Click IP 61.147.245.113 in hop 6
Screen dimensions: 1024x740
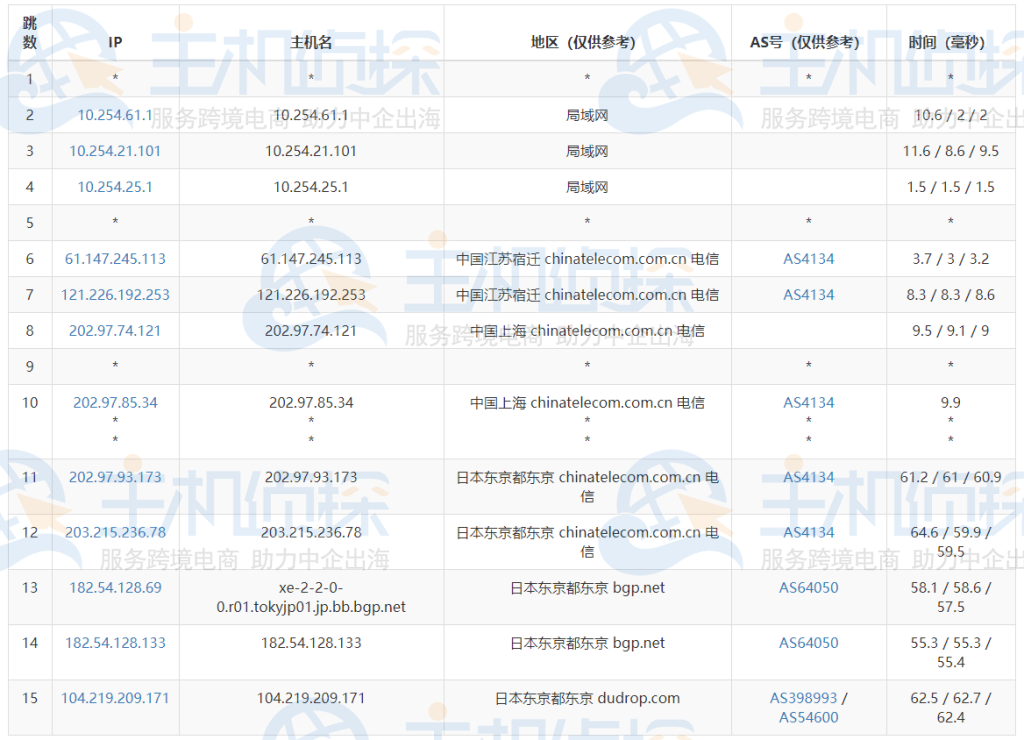115,259
